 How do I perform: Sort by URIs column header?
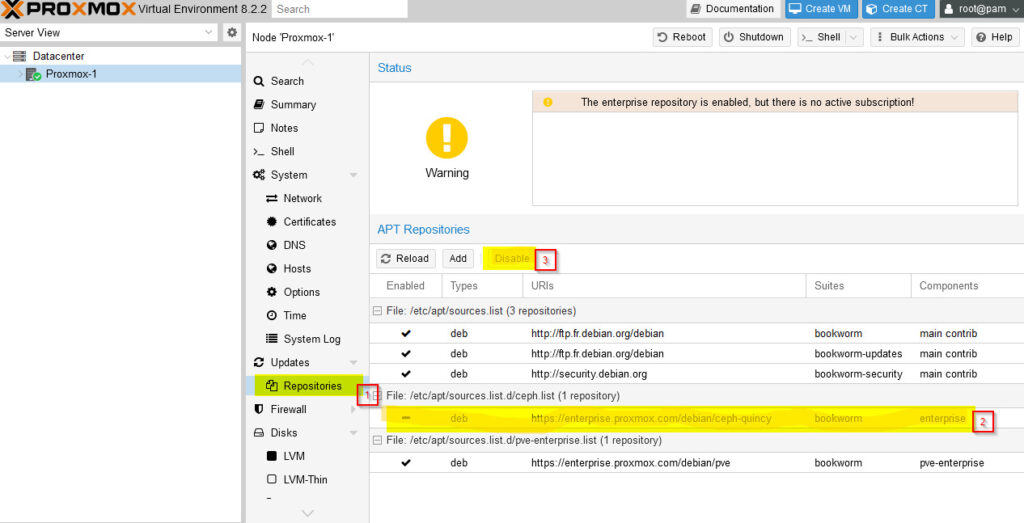pos(664,286)
